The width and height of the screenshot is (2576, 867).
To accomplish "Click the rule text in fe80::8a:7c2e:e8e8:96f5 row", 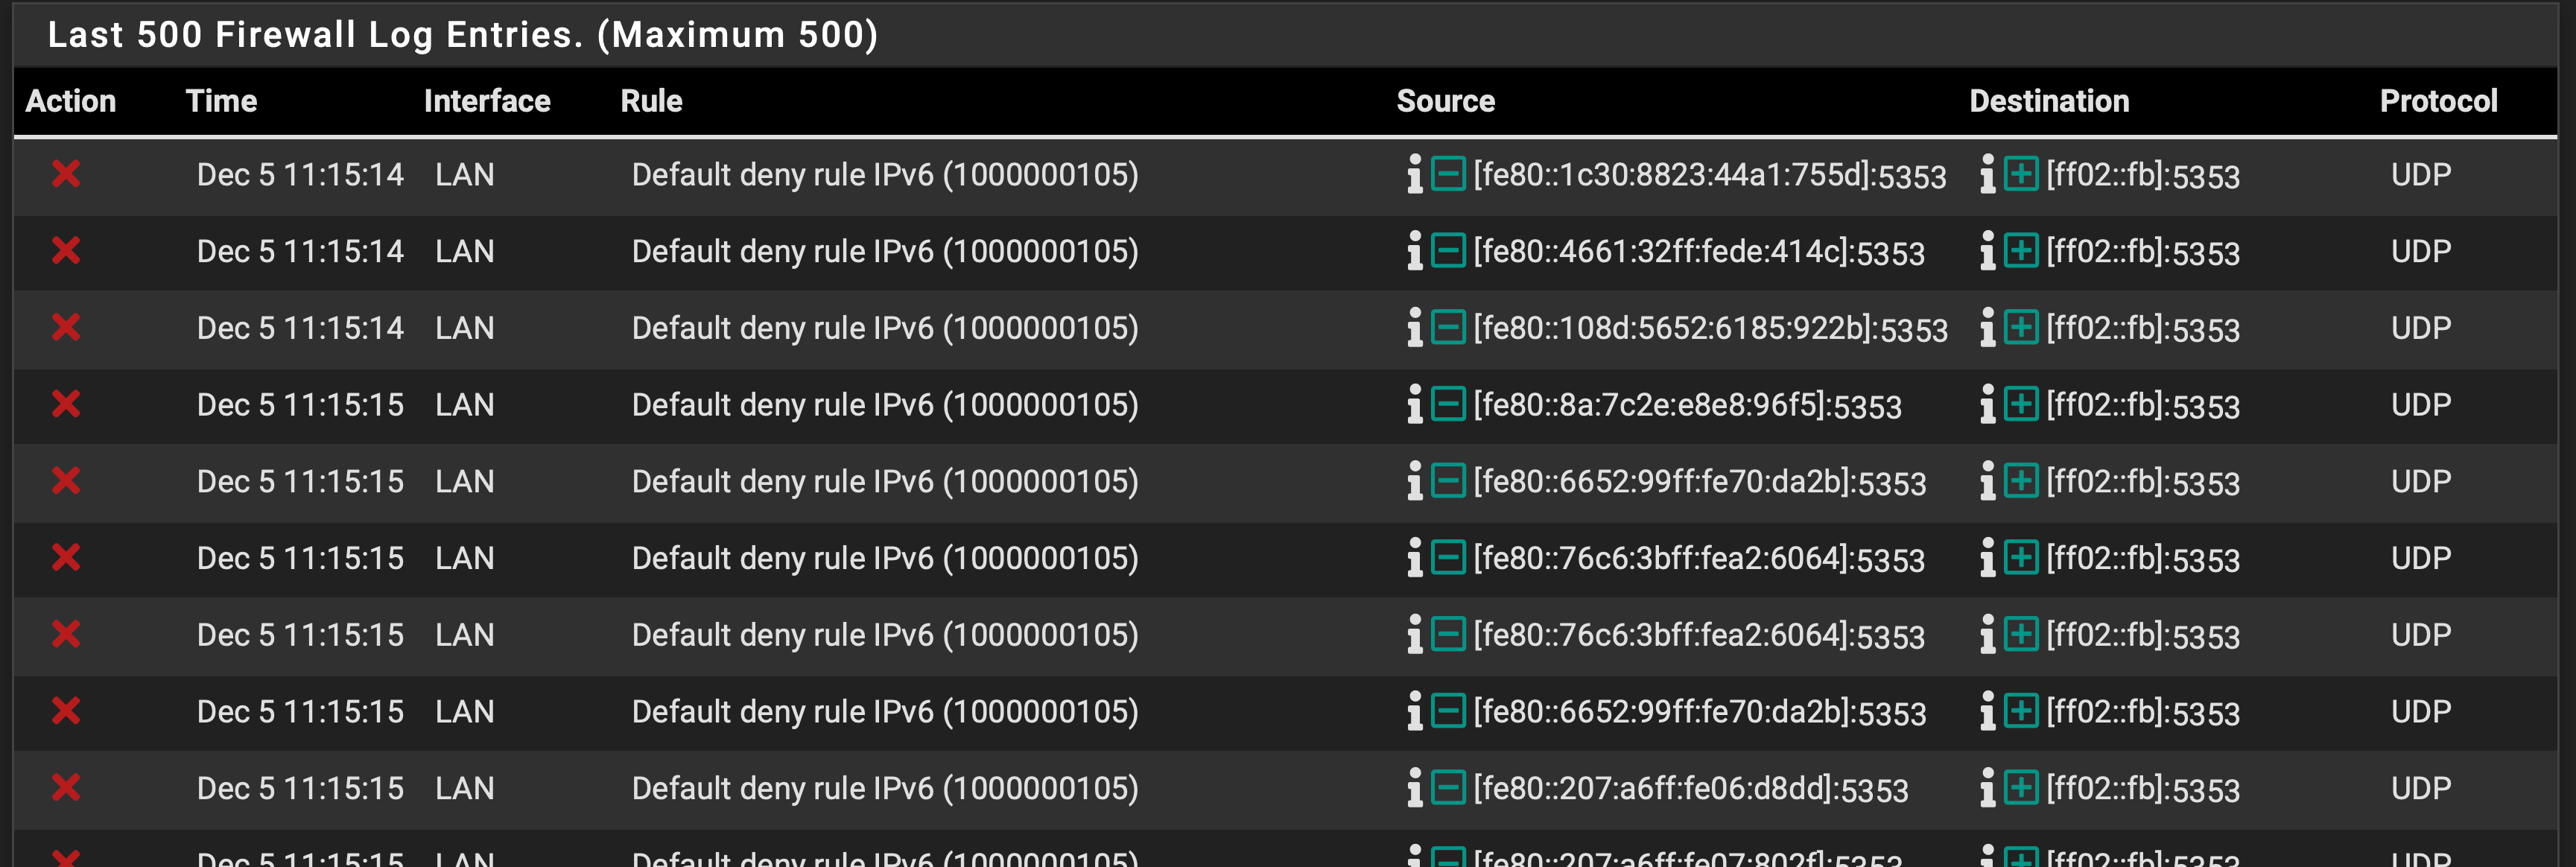I will pos(885,405).
